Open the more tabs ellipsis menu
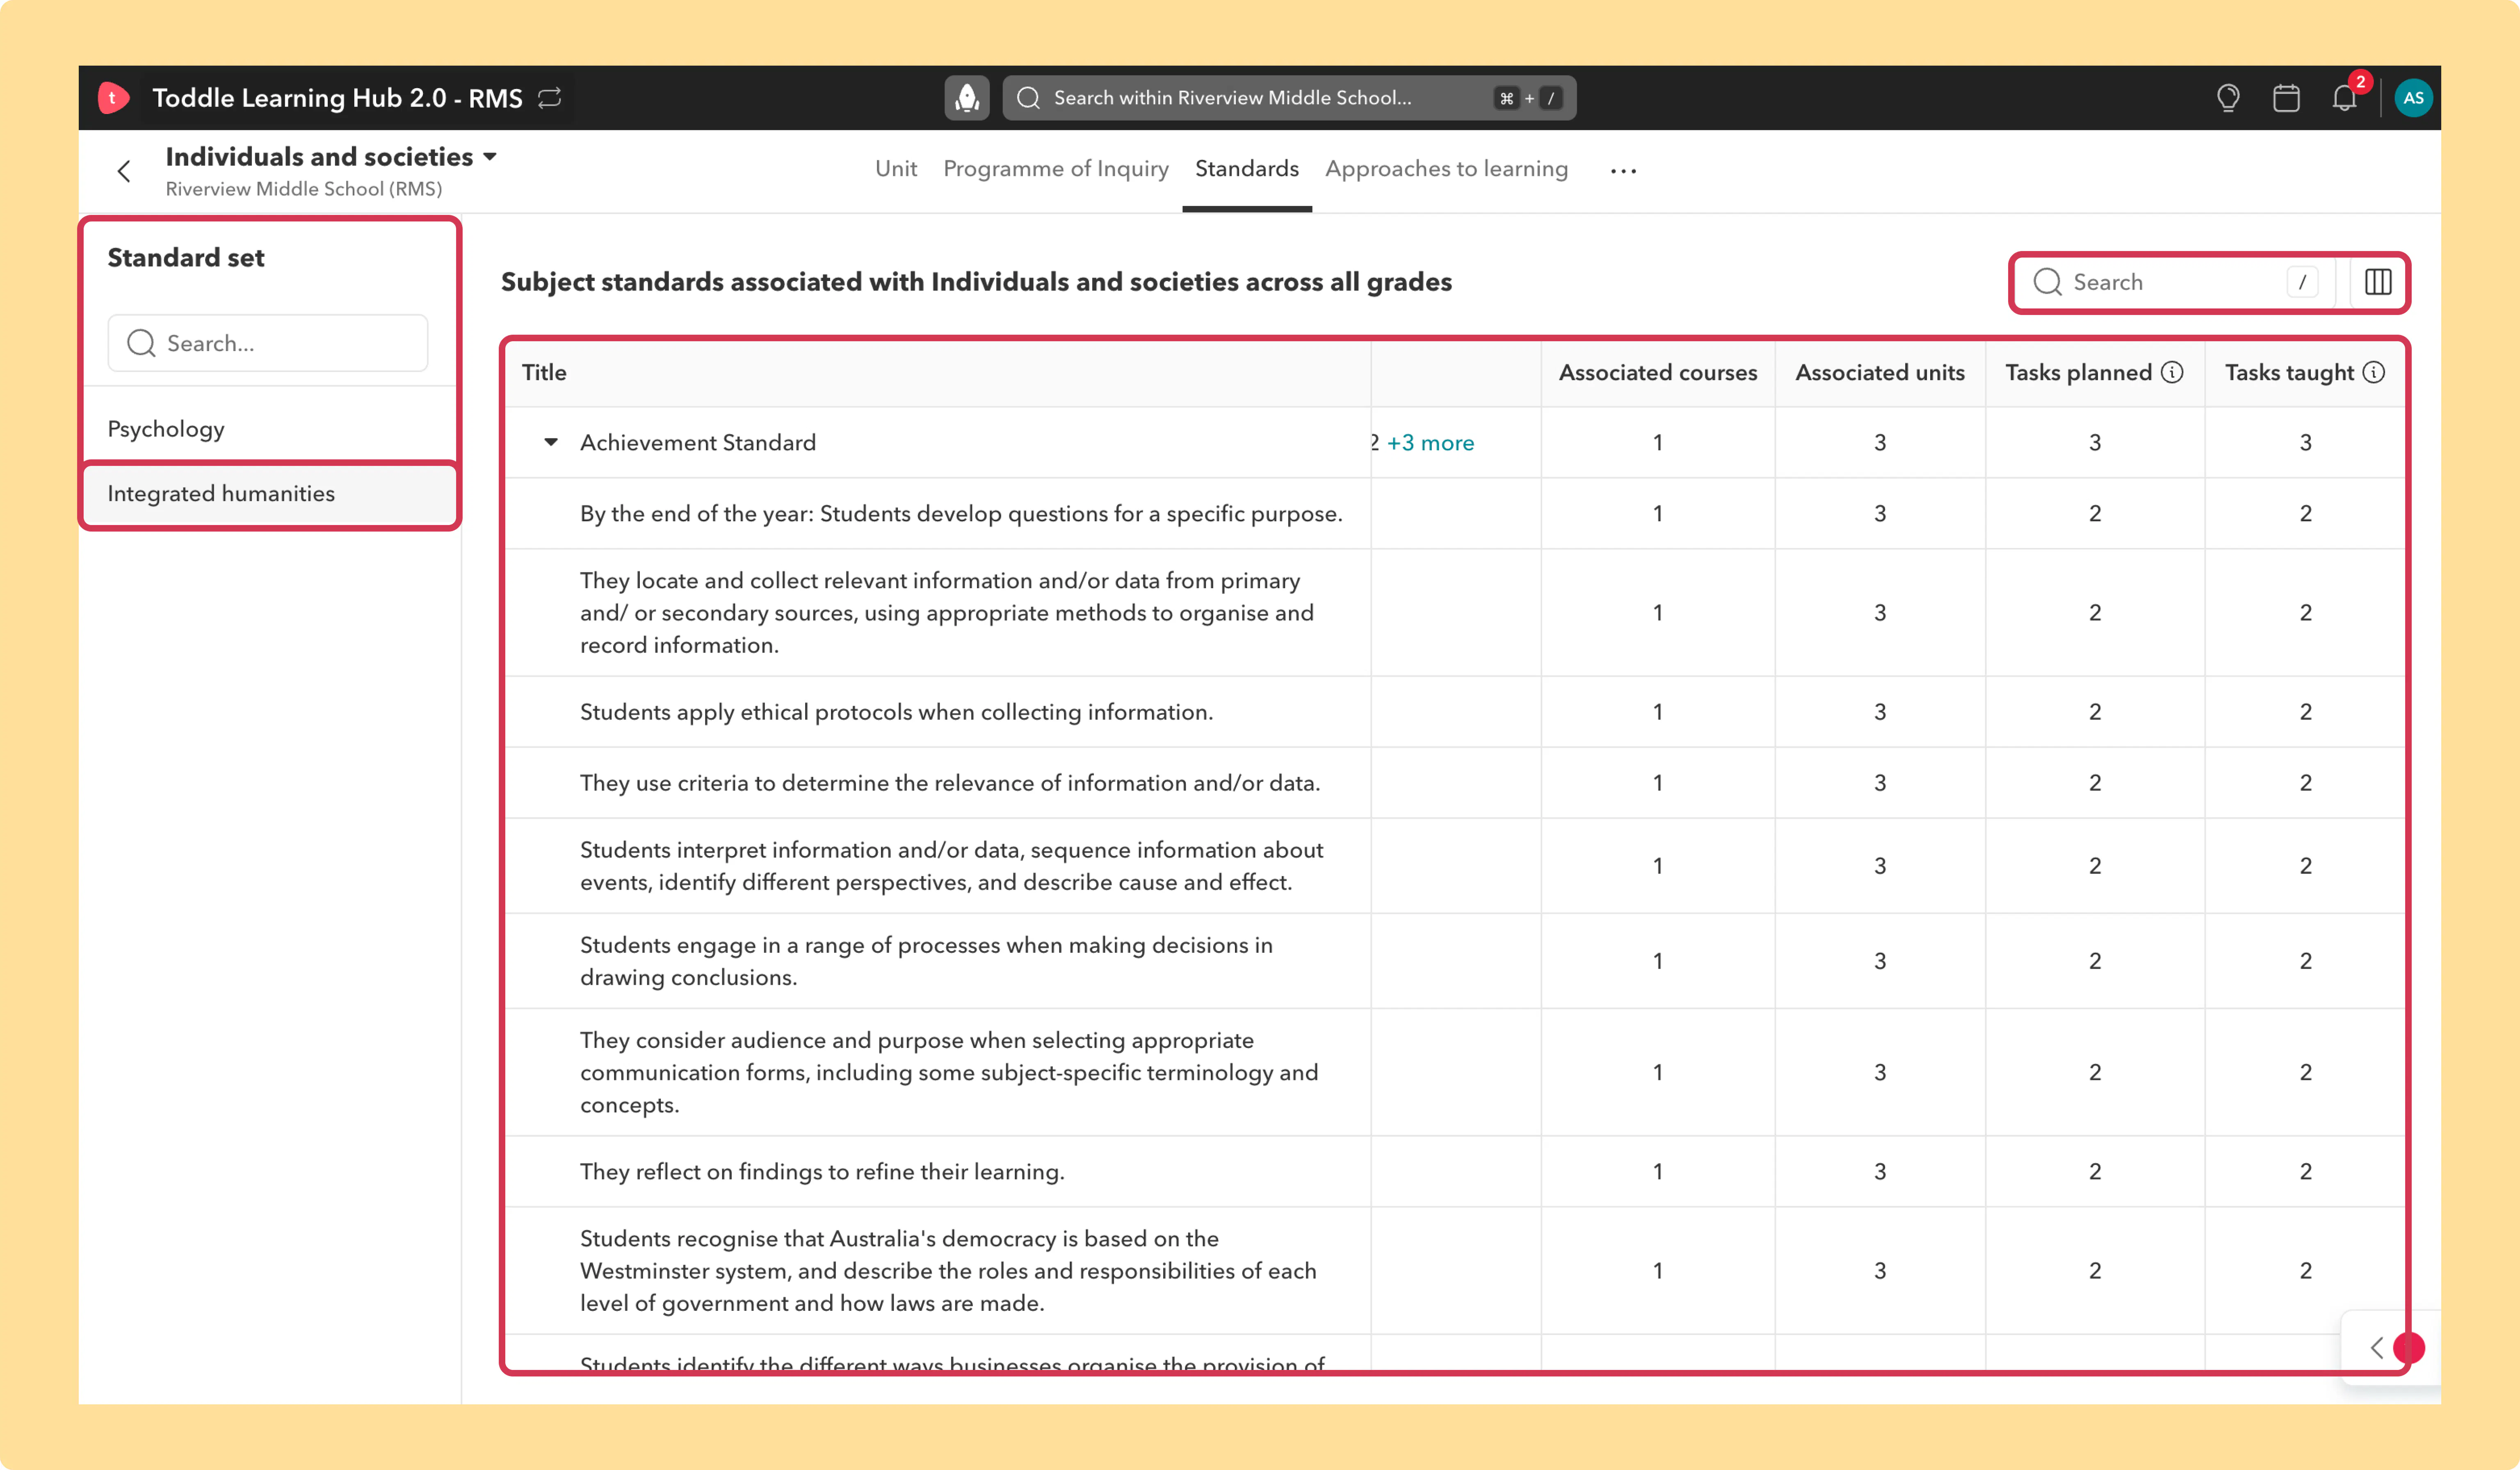Viewport: 2520px width, 1470px height. pos(1623,171)
